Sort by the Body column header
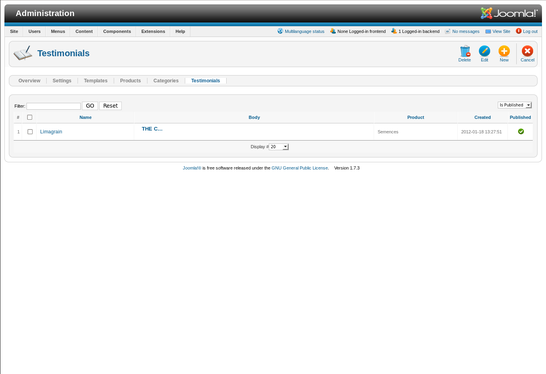546x374 pixels. click(x=254, y=117)
